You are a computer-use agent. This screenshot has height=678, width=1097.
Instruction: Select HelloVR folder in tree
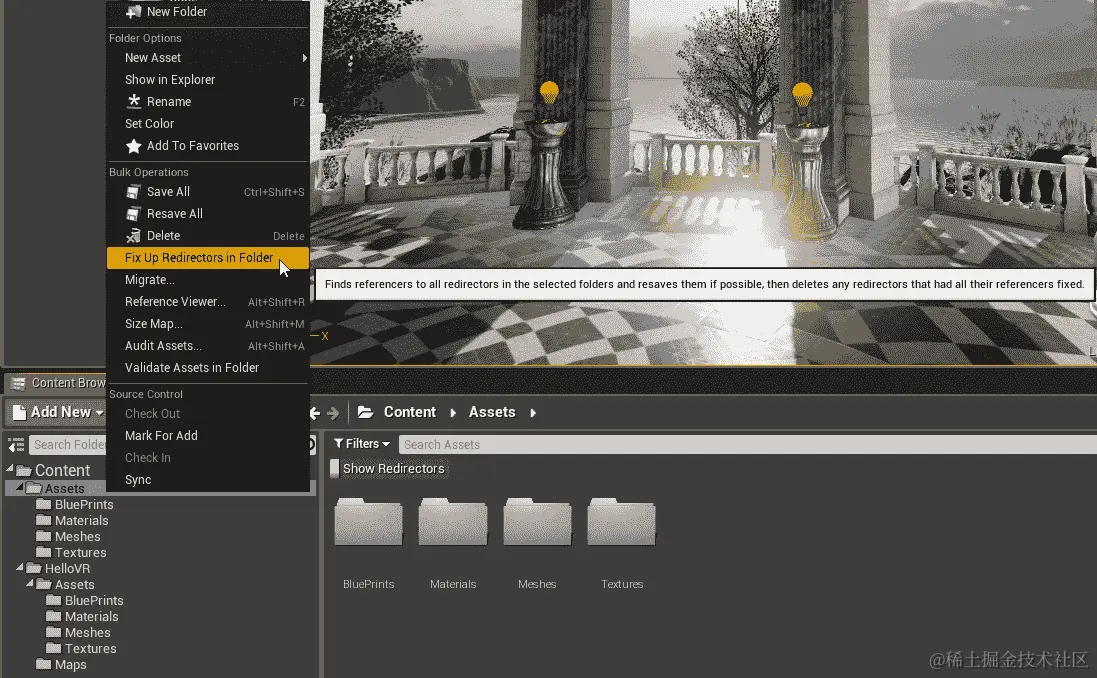67,569
